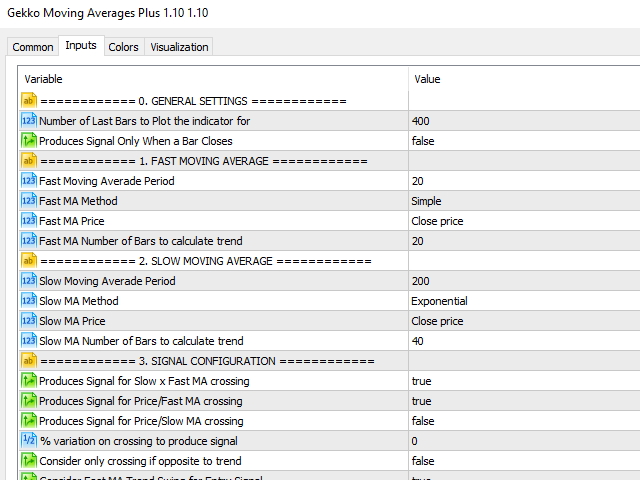Switch to the Colors tab
640x480 pixels.
[124, 47]
